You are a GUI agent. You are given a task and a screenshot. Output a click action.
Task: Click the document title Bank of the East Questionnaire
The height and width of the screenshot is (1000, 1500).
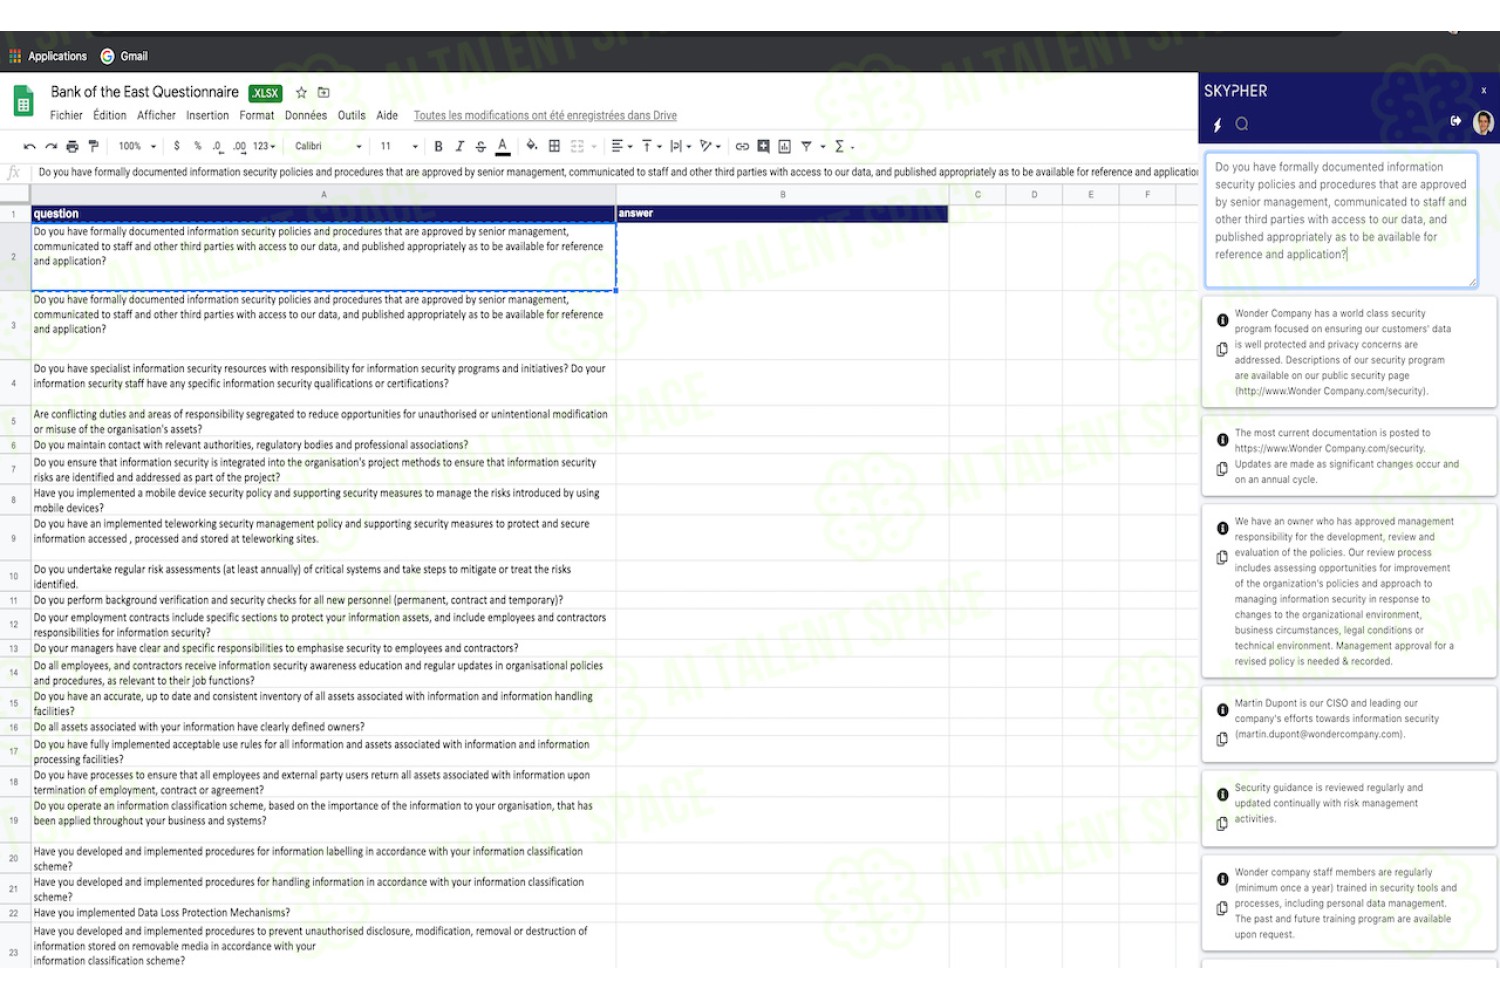pos(145,92)
